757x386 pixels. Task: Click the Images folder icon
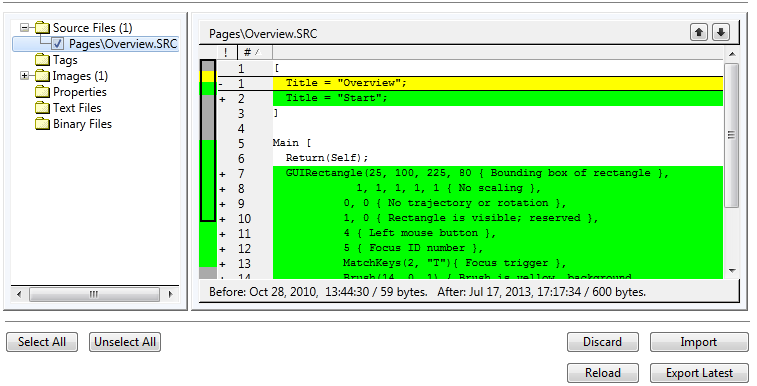(x=42, y=76)
